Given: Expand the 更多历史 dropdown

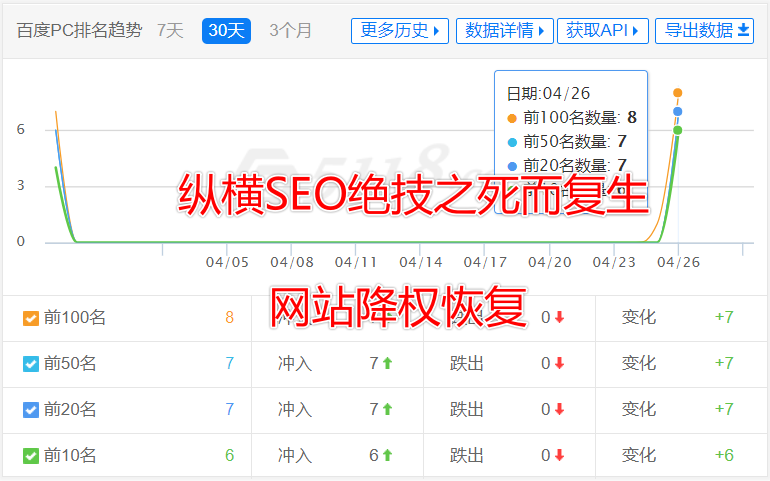Looking at the screenshot, I should tap(399, 31).
